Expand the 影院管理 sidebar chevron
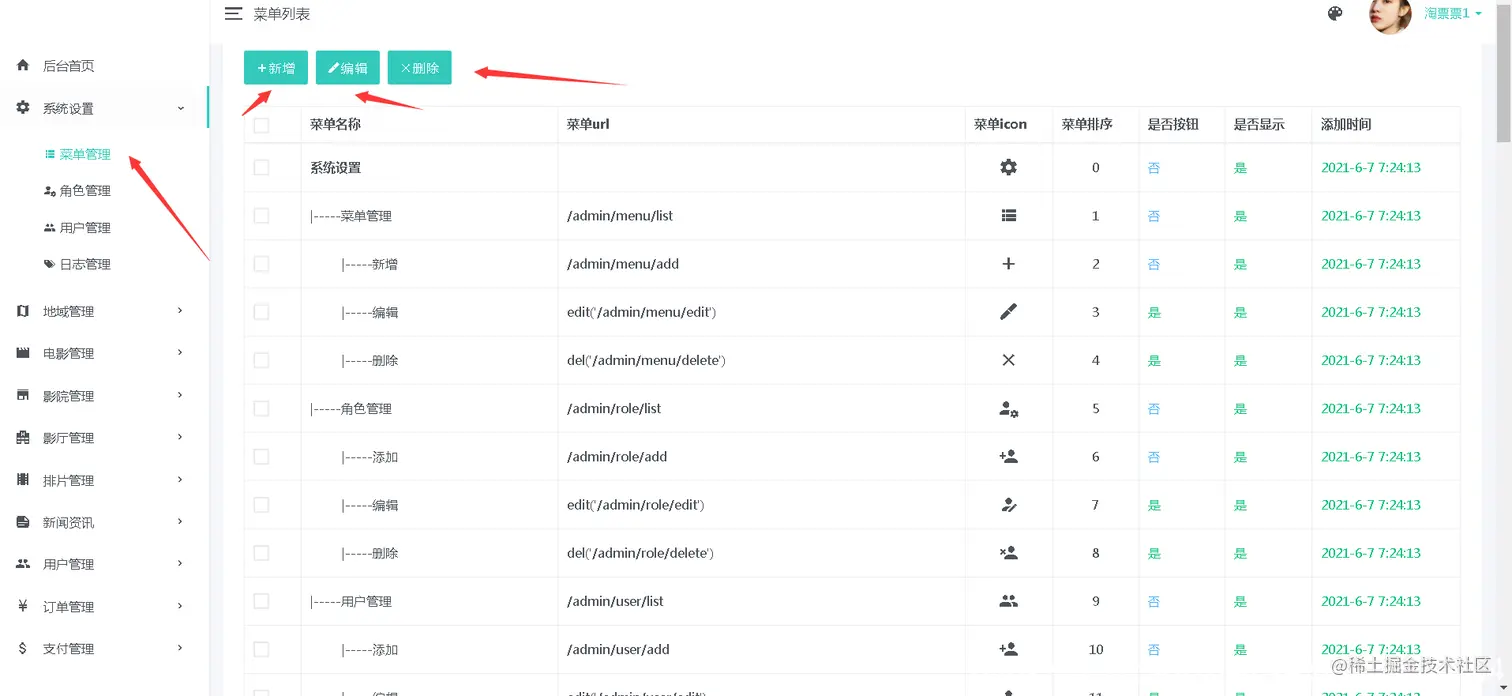This screenshot has height=696, width=1512. [180, 395]
